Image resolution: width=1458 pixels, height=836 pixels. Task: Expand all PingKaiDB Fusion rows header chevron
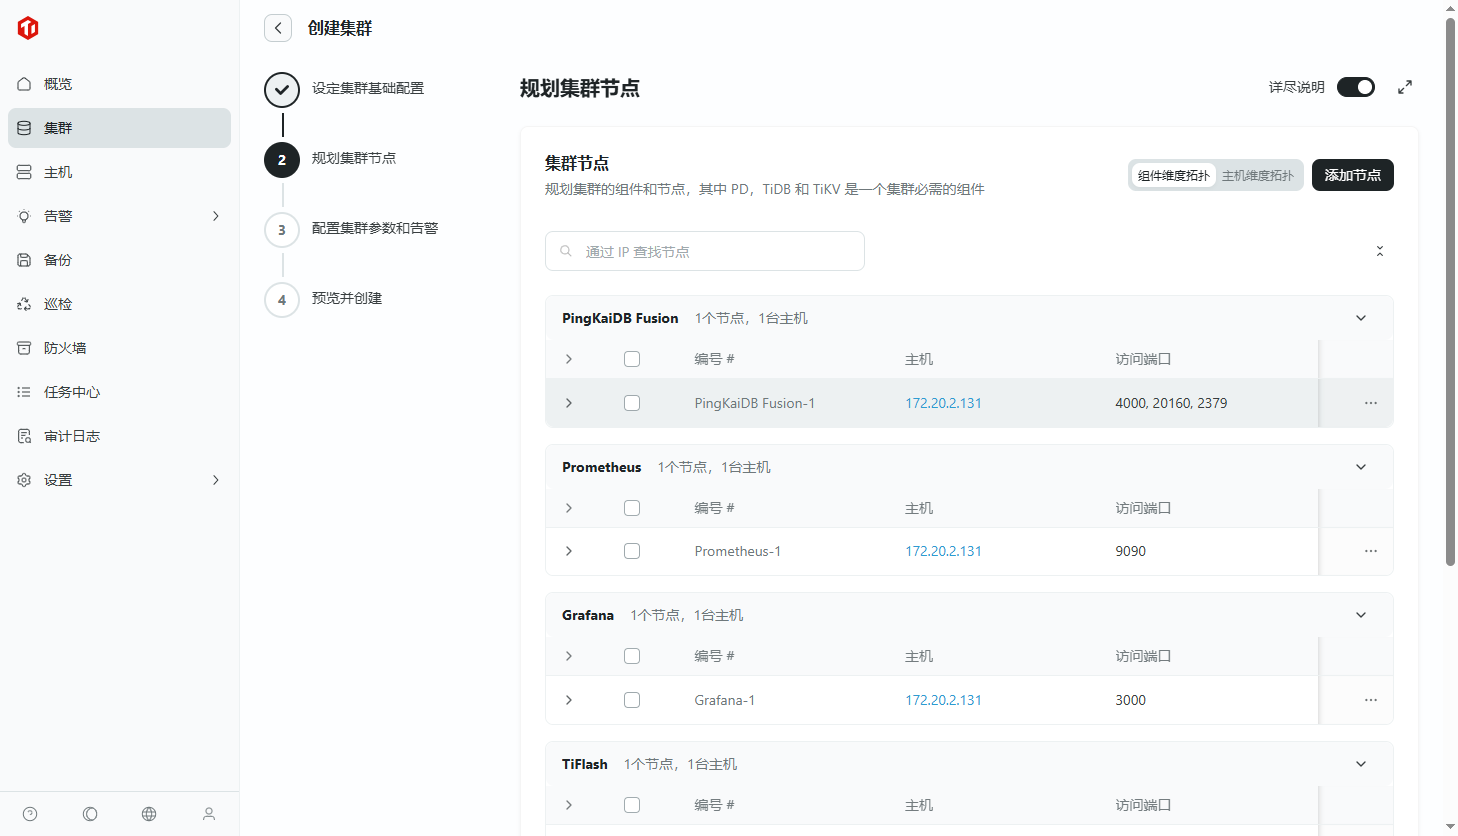(x=569, y=359)
